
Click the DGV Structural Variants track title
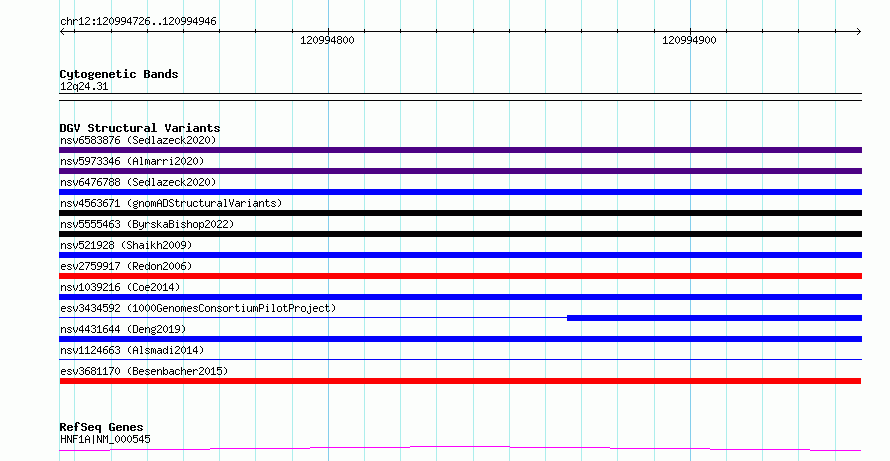(x=140, y=128)
